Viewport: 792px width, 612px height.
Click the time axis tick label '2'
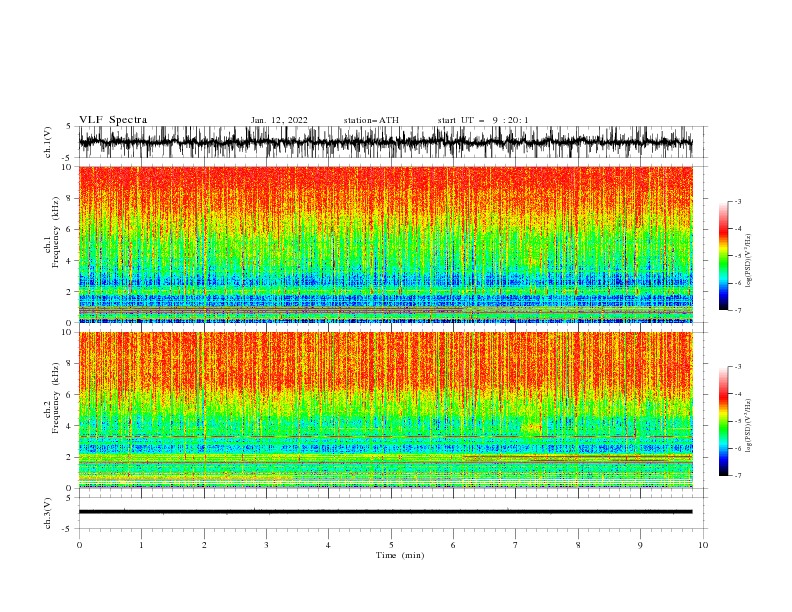(204, 545)
